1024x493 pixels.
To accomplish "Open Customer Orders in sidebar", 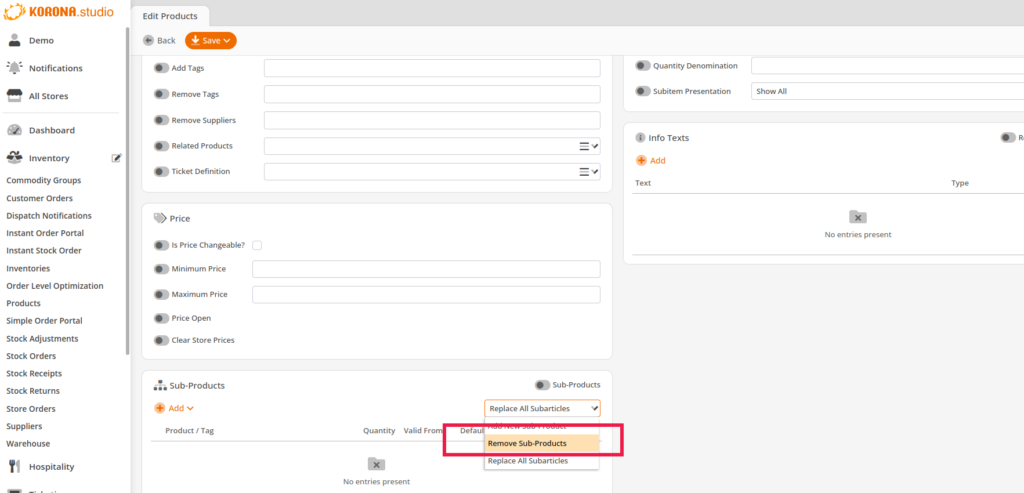I will [39, 198].
